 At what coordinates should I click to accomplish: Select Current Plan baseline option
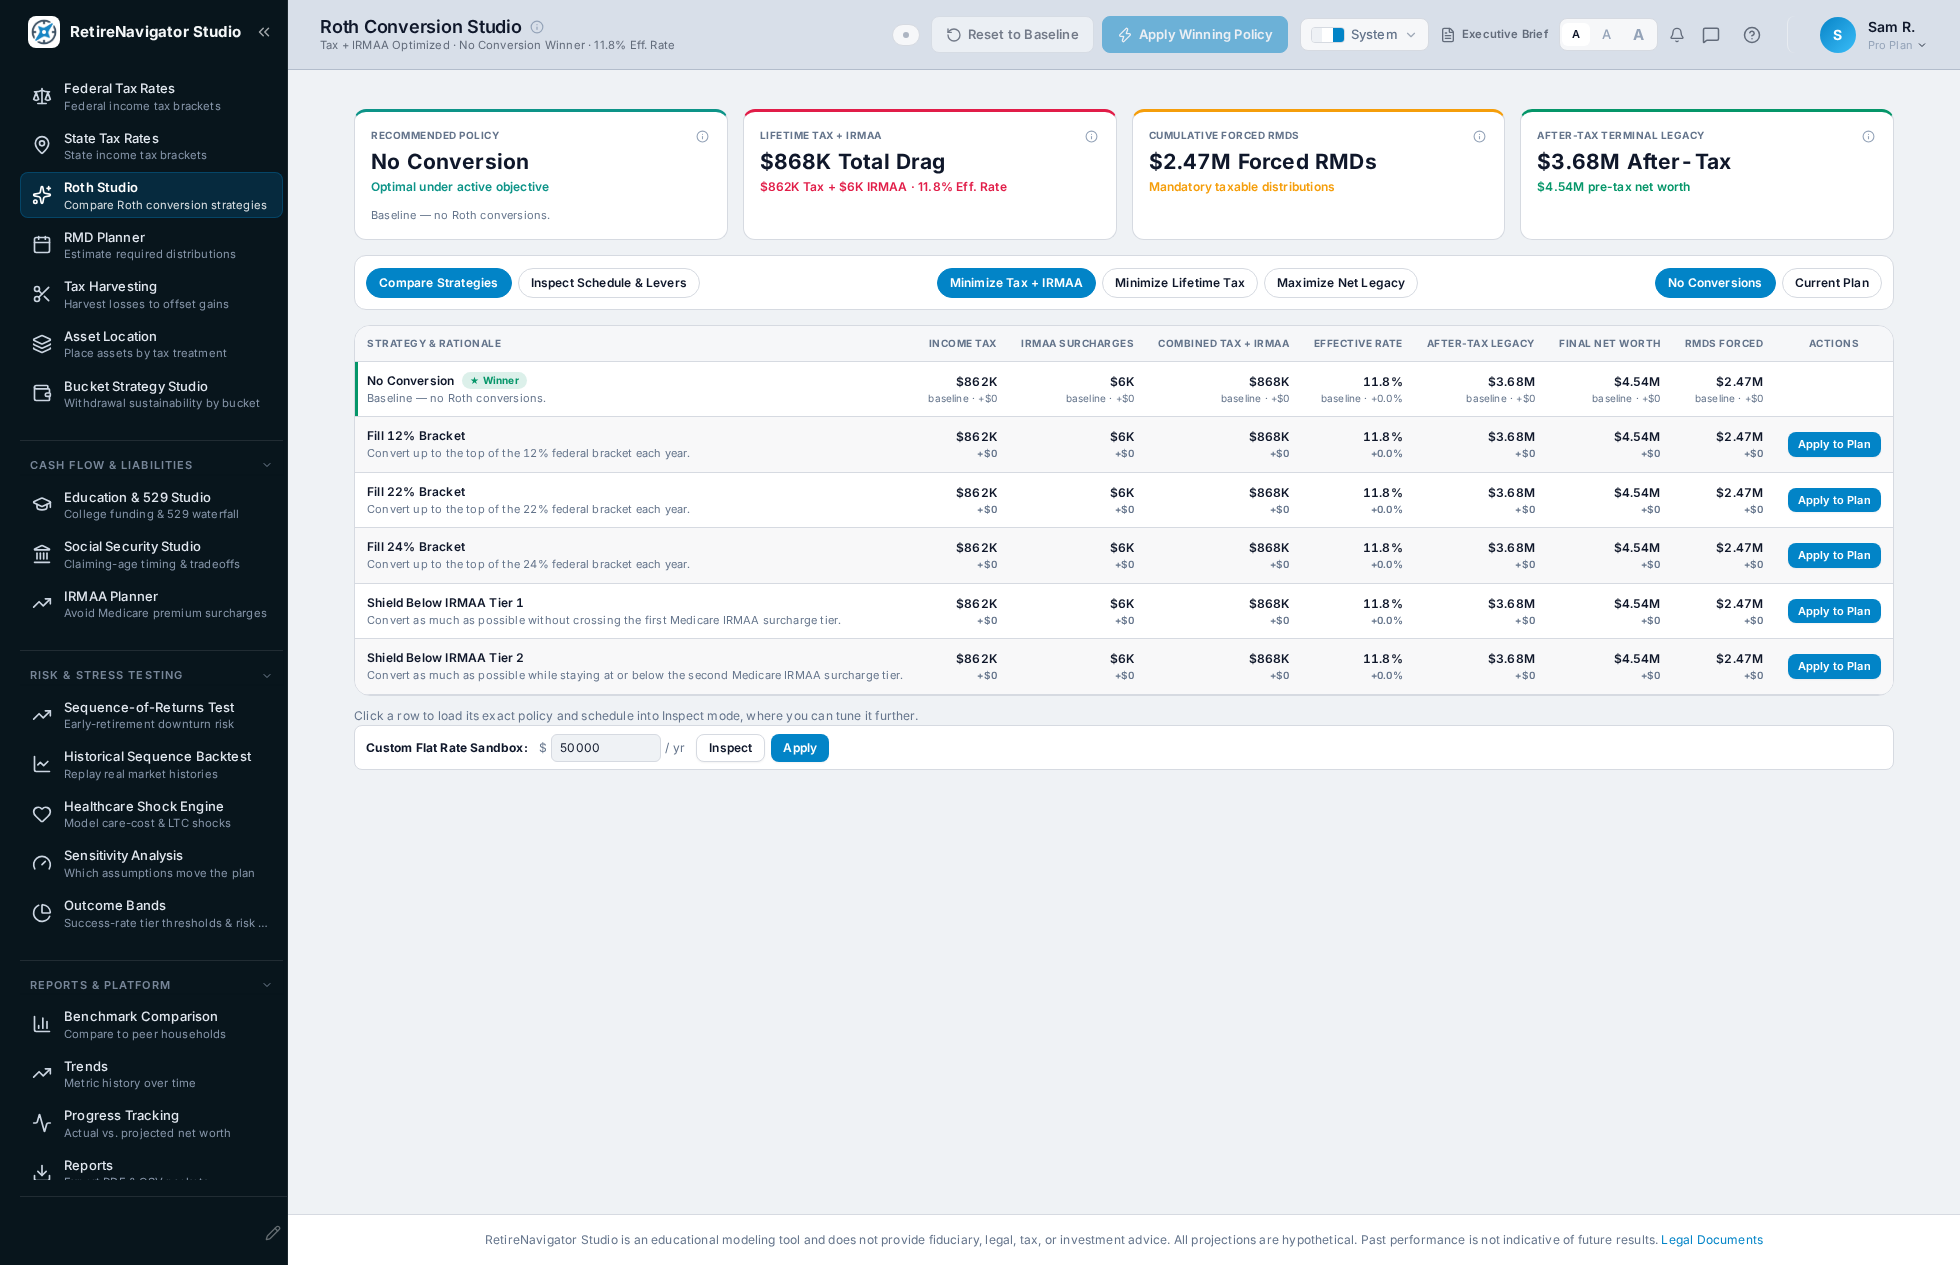point(1831,283)
